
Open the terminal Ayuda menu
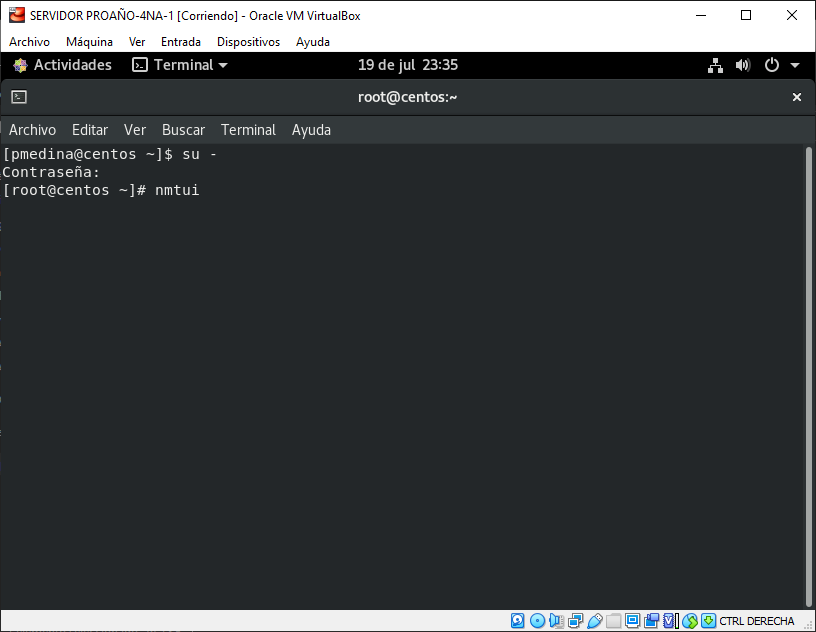click(311, 130)
